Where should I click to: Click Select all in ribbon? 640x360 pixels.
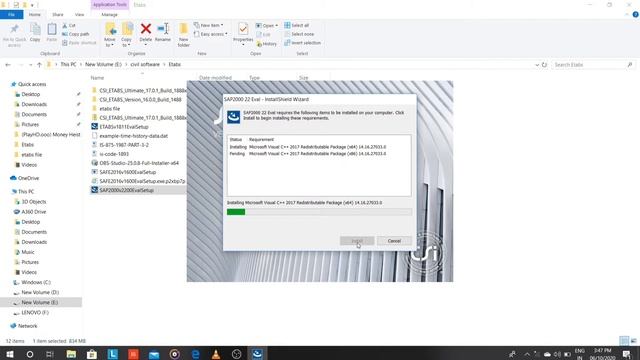coord(297,25)
